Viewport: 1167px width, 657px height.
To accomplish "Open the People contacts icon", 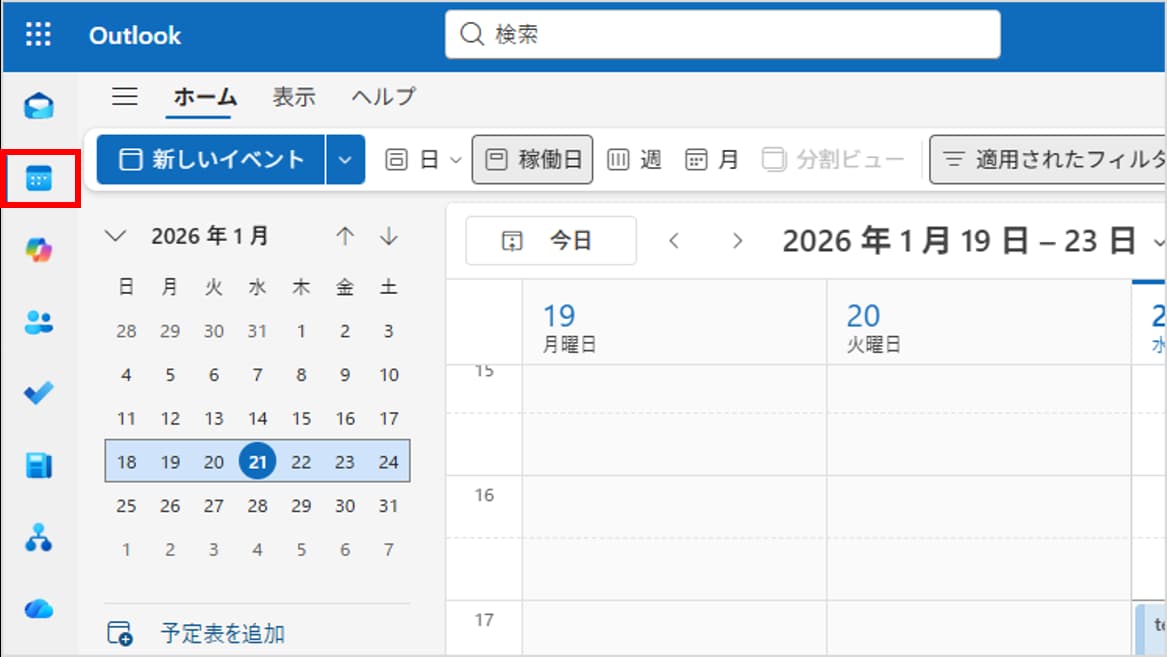I will [x=39, y=322].
